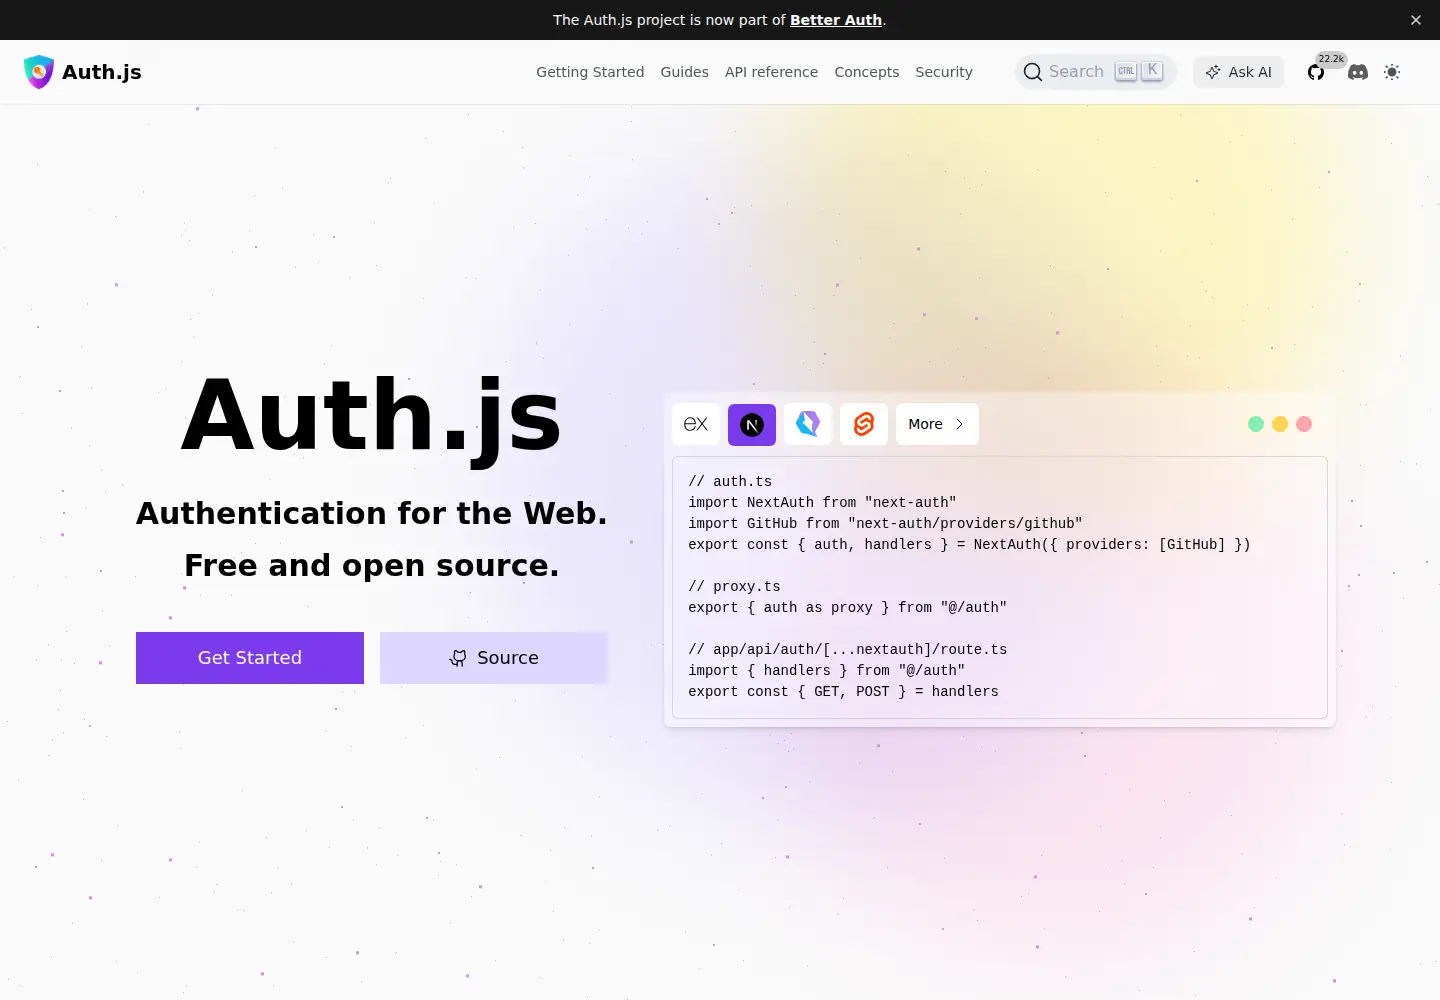Open the GitHub repository icon in header

point(1316,72)
